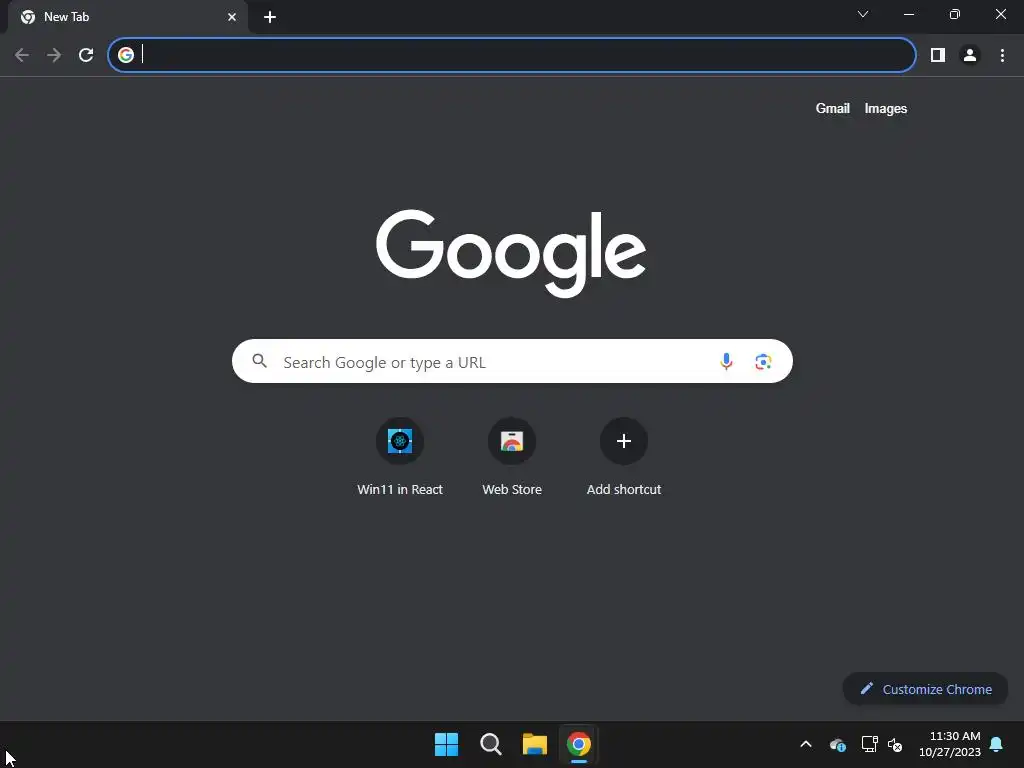Open the Gmail link
This screenshot has height=768, width=1024.
click(x=833, y=108)
